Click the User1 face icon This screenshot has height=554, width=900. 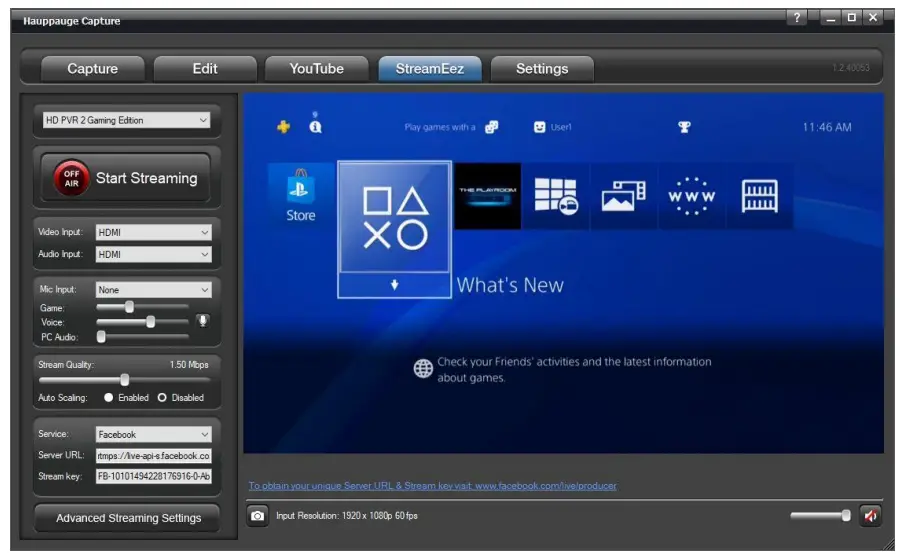[x=540, y=127]
